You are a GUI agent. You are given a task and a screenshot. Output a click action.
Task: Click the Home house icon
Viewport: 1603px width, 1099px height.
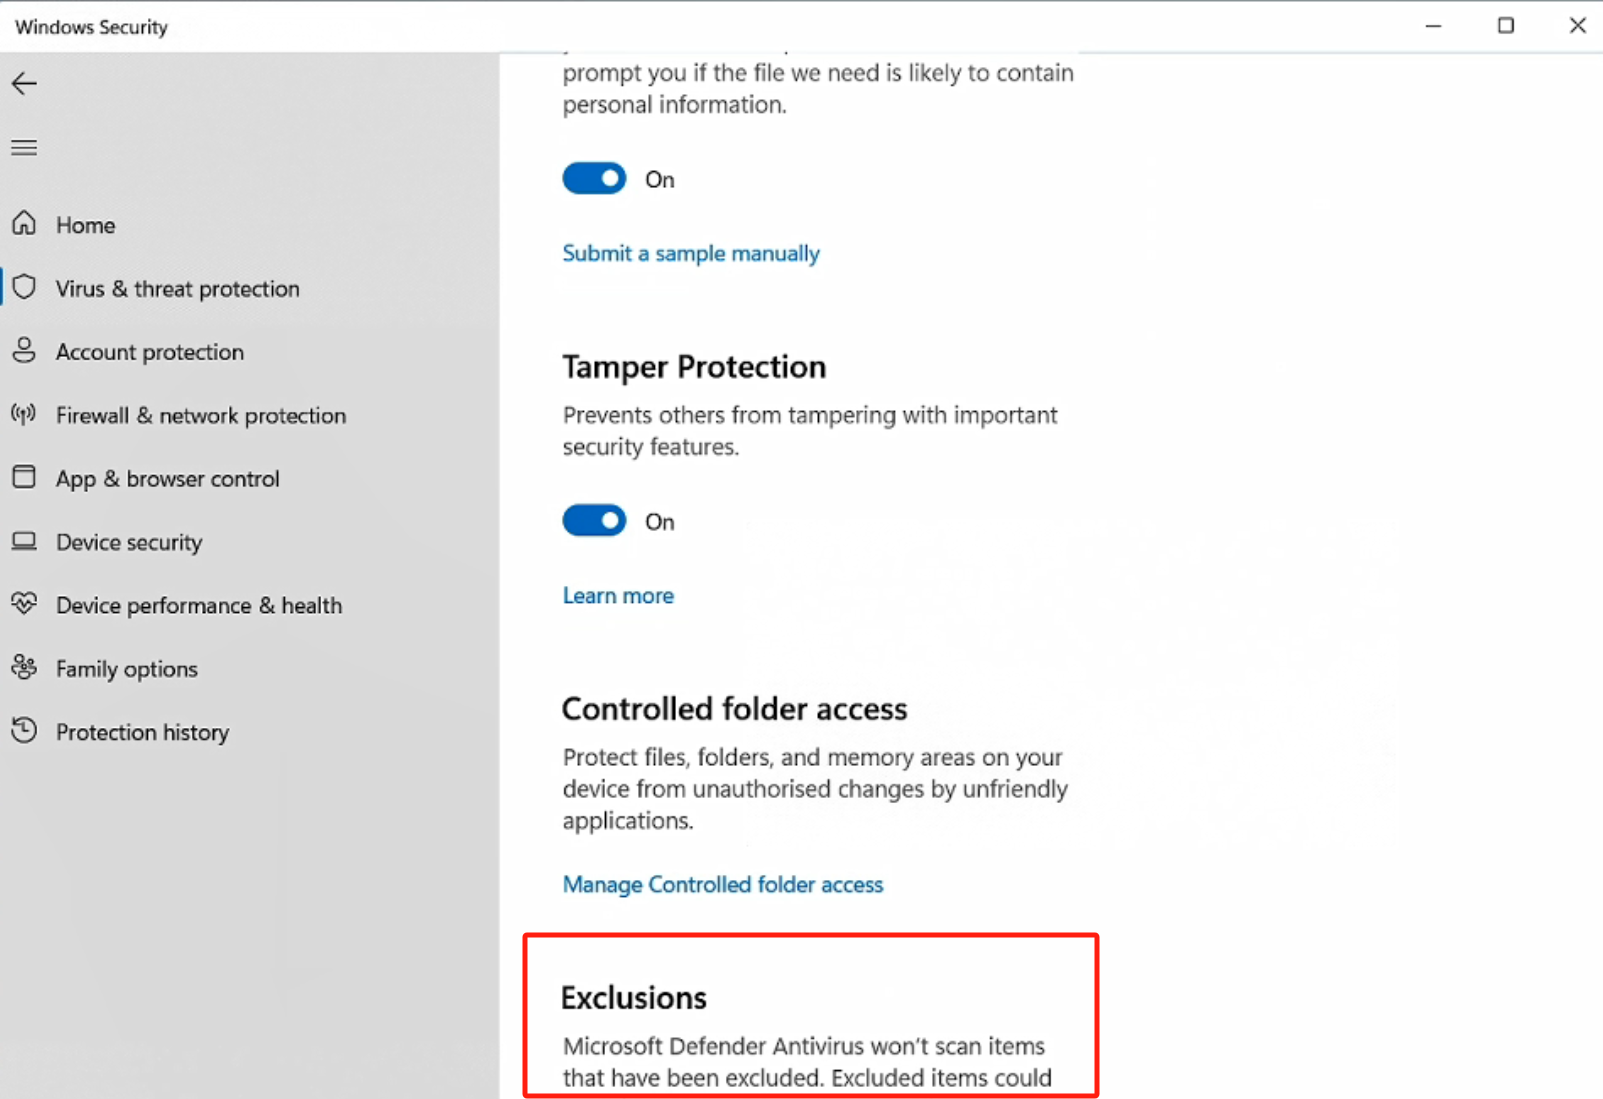pyautogui.click(x=24, y=223)
